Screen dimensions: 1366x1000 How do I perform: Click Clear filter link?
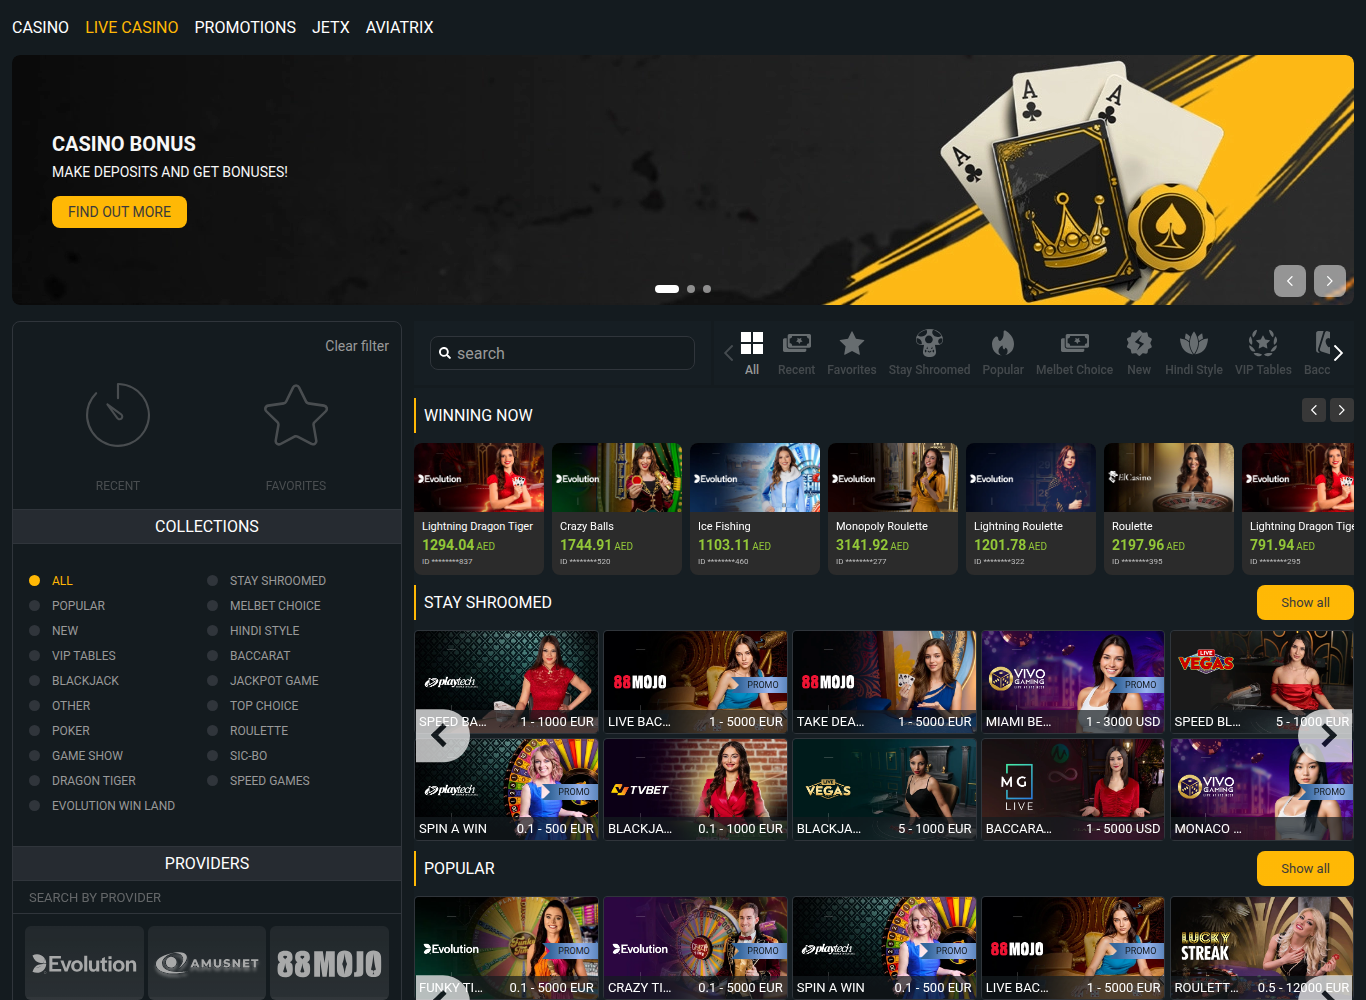click(x=357, y=346)
